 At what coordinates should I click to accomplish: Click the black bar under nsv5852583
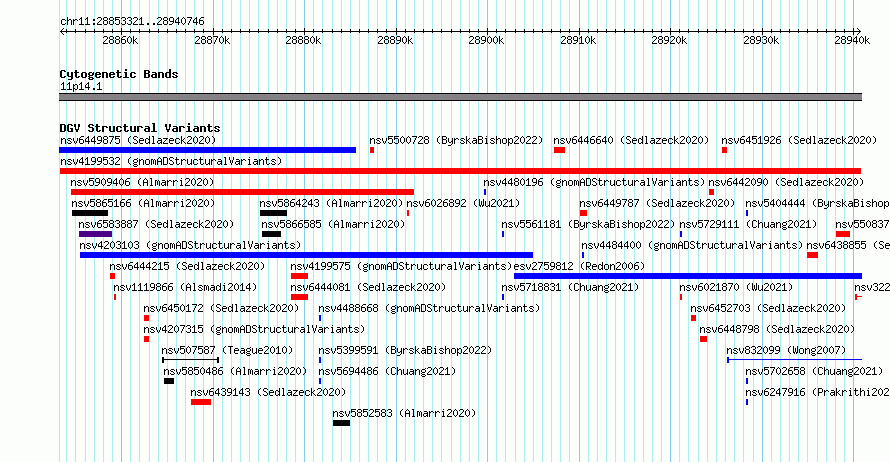tap(341, 423)
